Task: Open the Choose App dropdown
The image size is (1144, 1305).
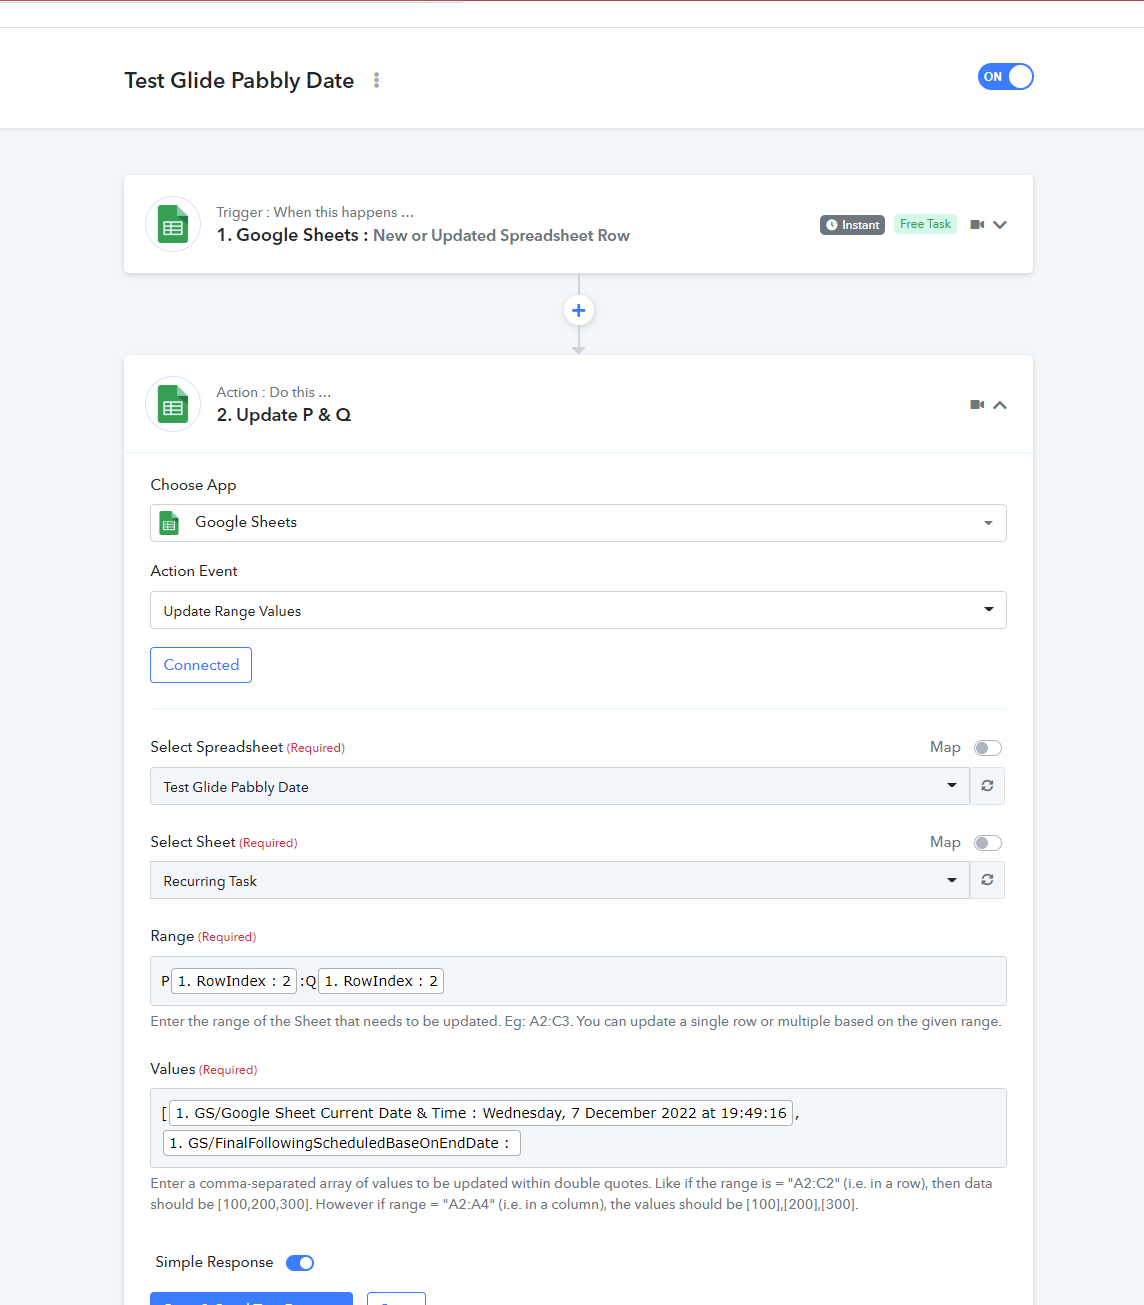Action: 578,523
